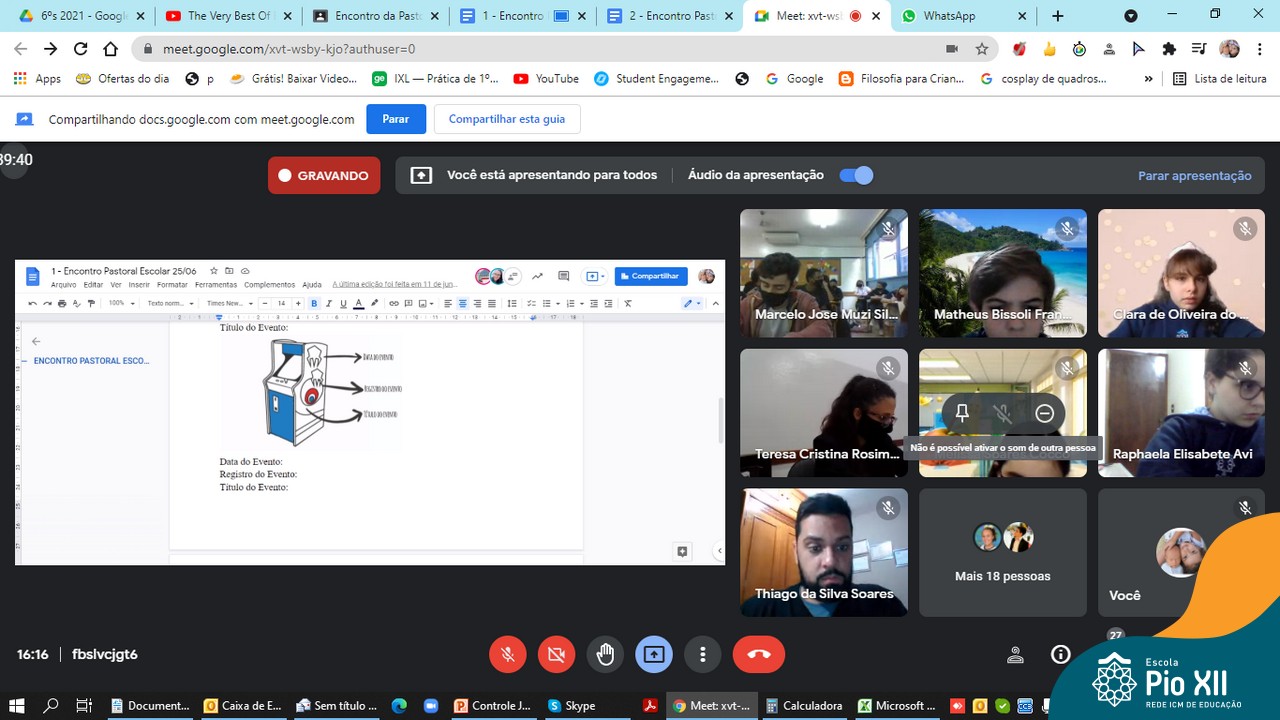Open the Mais 18 pessoas tile
Screen dimensions: 1280x720
tap(1002, 553)
